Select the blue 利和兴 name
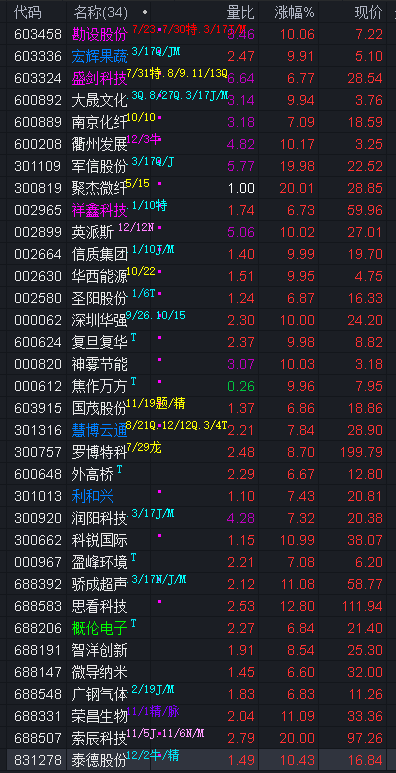396x773 pixels. (93, 495)
